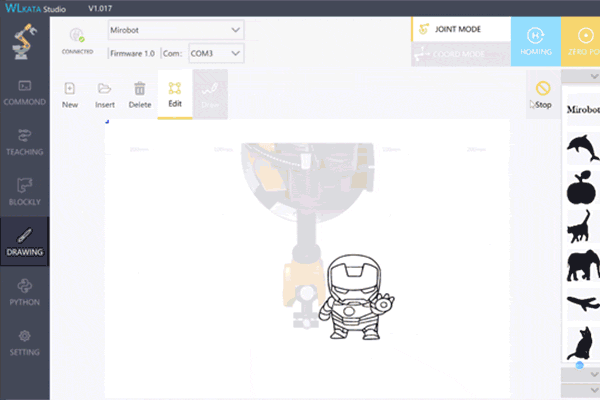
Task: Click the Homing button
Action: tap(529, 41)
